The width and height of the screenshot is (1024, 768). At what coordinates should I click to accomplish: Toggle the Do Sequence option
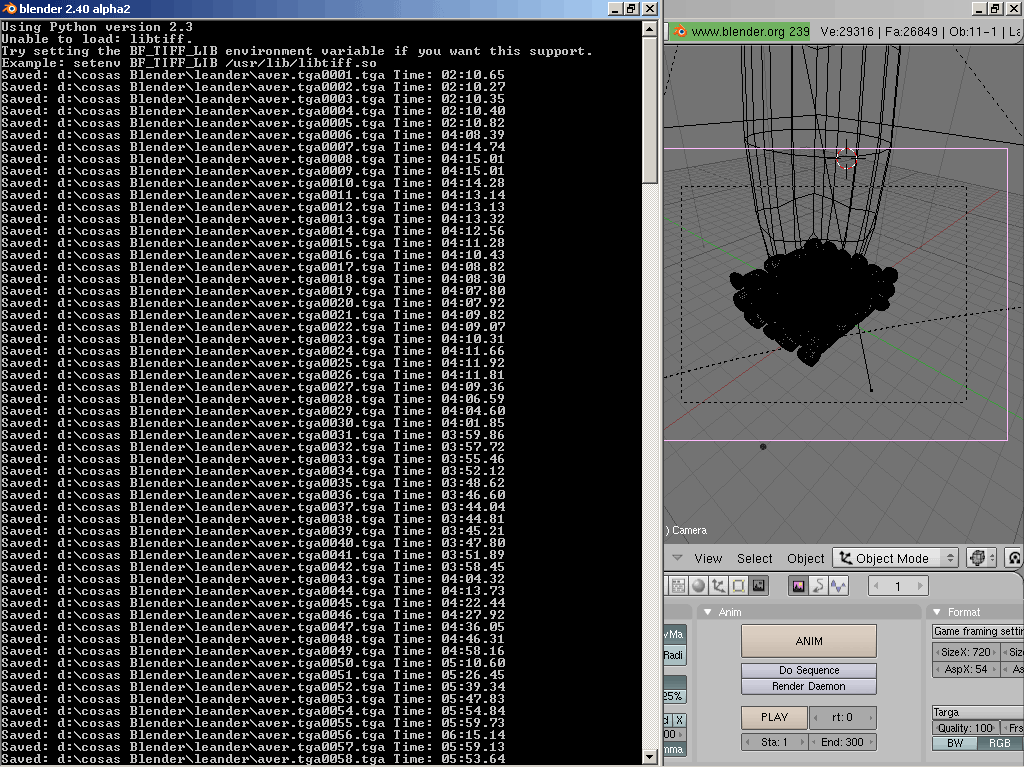808,671
